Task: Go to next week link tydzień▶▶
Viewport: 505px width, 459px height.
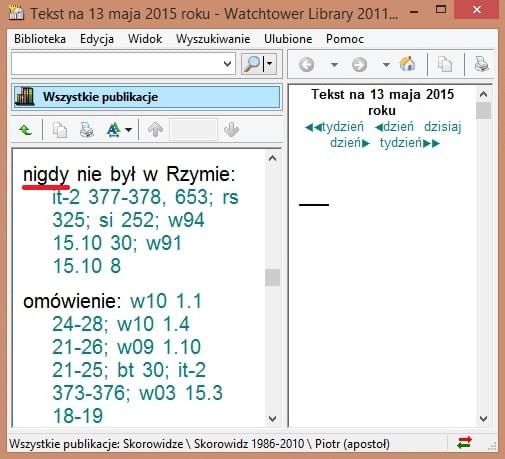Action: (x=410, y=143)
